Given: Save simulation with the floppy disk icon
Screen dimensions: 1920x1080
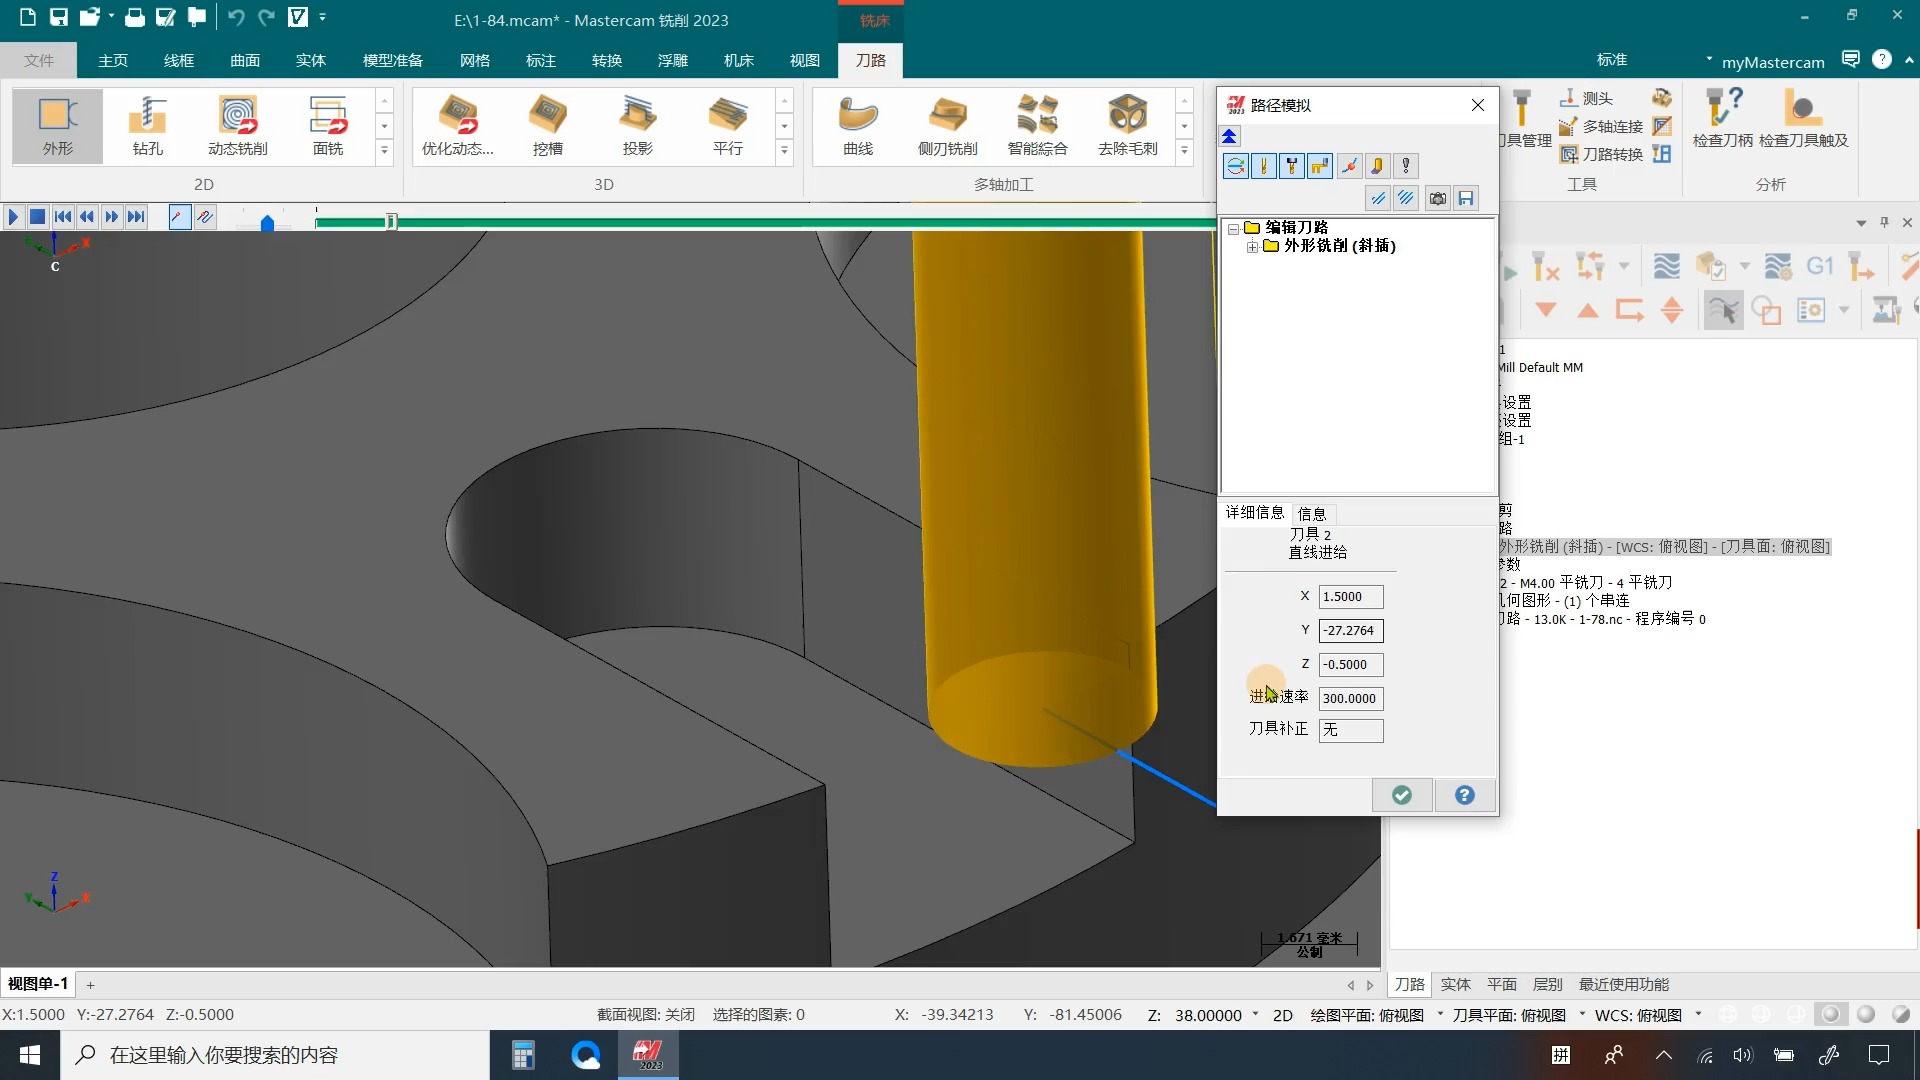Looking at the screenshot, I should coord(1466,198).
